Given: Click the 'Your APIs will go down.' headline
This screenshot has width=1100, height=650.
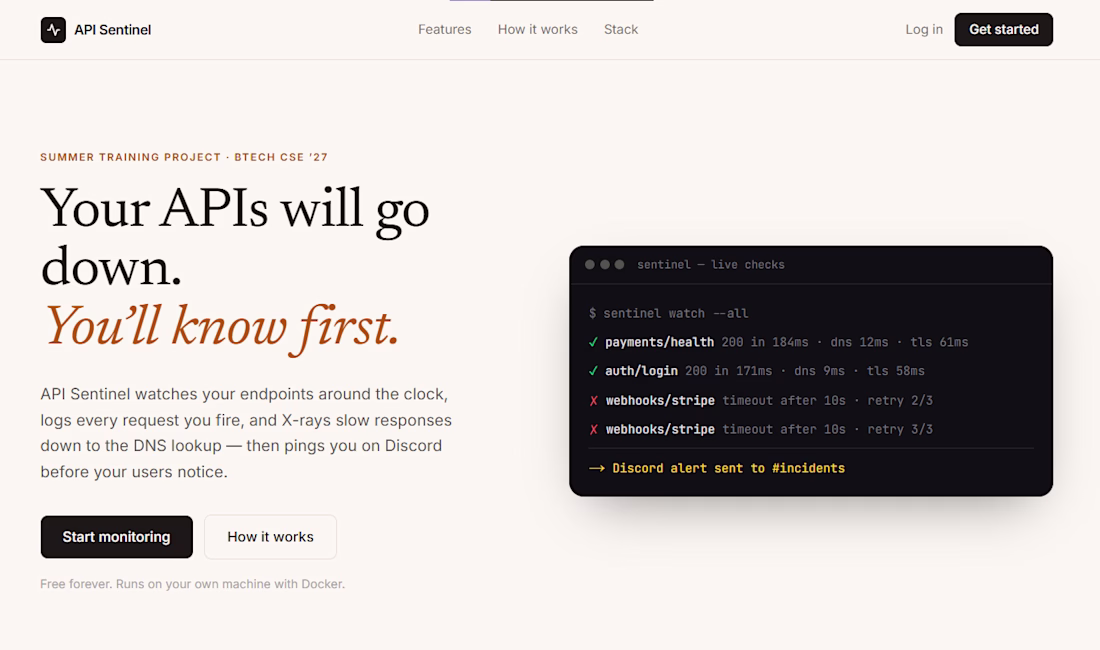Looking at the screenshot, I should (x=234, y=237).
